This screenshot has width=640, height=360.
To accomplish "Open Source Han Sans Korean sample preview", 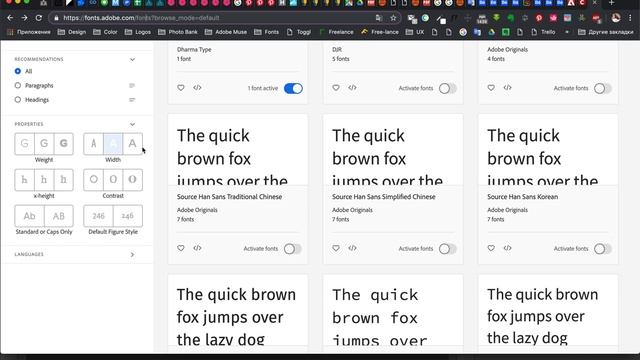I will pos(548,150).
